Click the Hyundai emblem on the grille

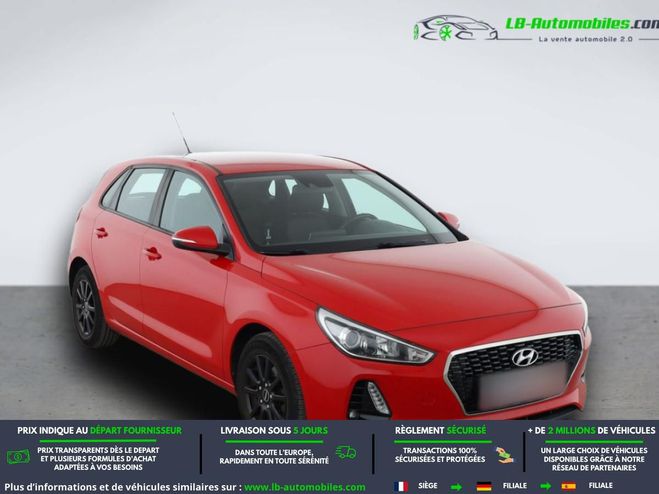pos(525,357)
